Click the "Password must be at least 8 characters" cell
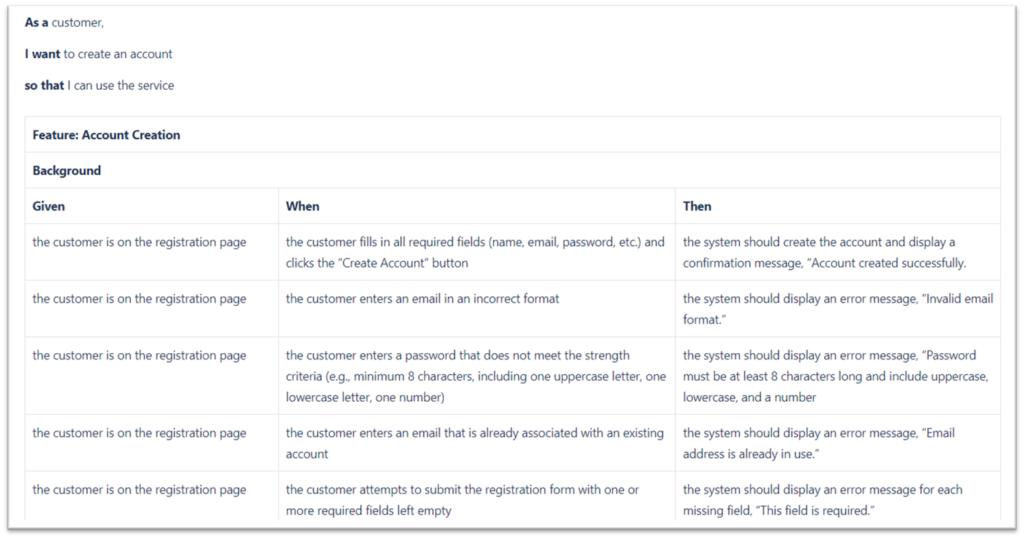Screen dimensions: 1024x539 [x=835, y=376]
